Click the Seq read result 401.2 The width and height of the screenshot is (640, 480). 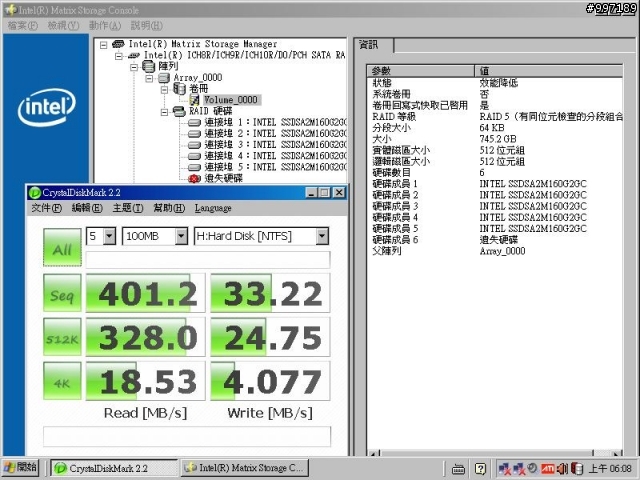145,293
